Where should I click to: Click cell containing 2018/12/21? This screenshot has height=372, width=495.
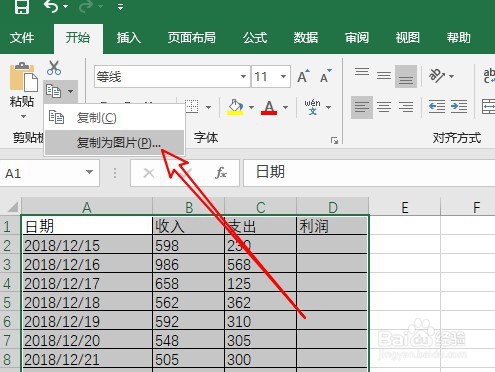(87, 359)
